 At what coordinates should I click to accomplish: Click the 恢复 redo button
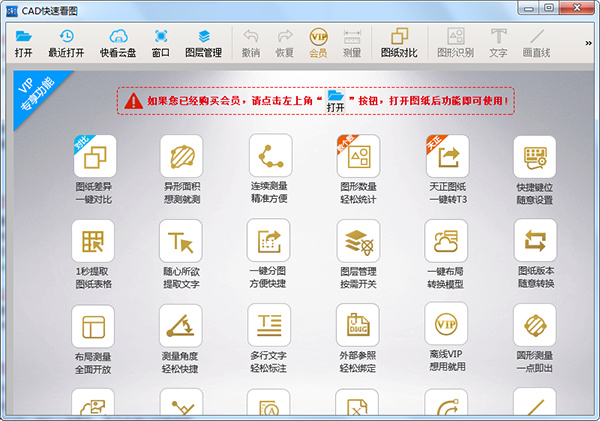tap(285, 44)
